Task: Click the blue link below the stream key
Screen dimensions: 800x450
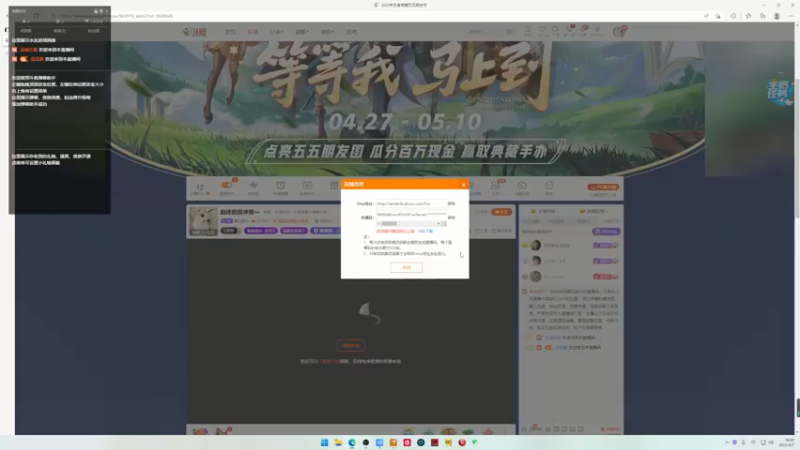Action: [x=426, y=231]
